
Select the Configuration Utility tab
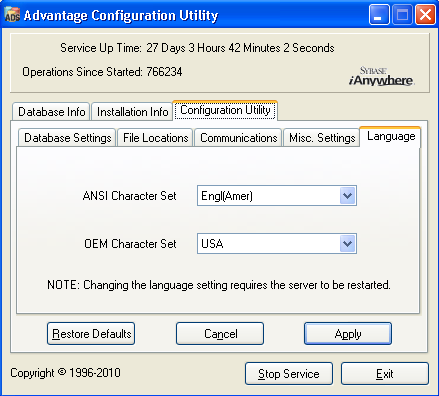pos(225,110)
